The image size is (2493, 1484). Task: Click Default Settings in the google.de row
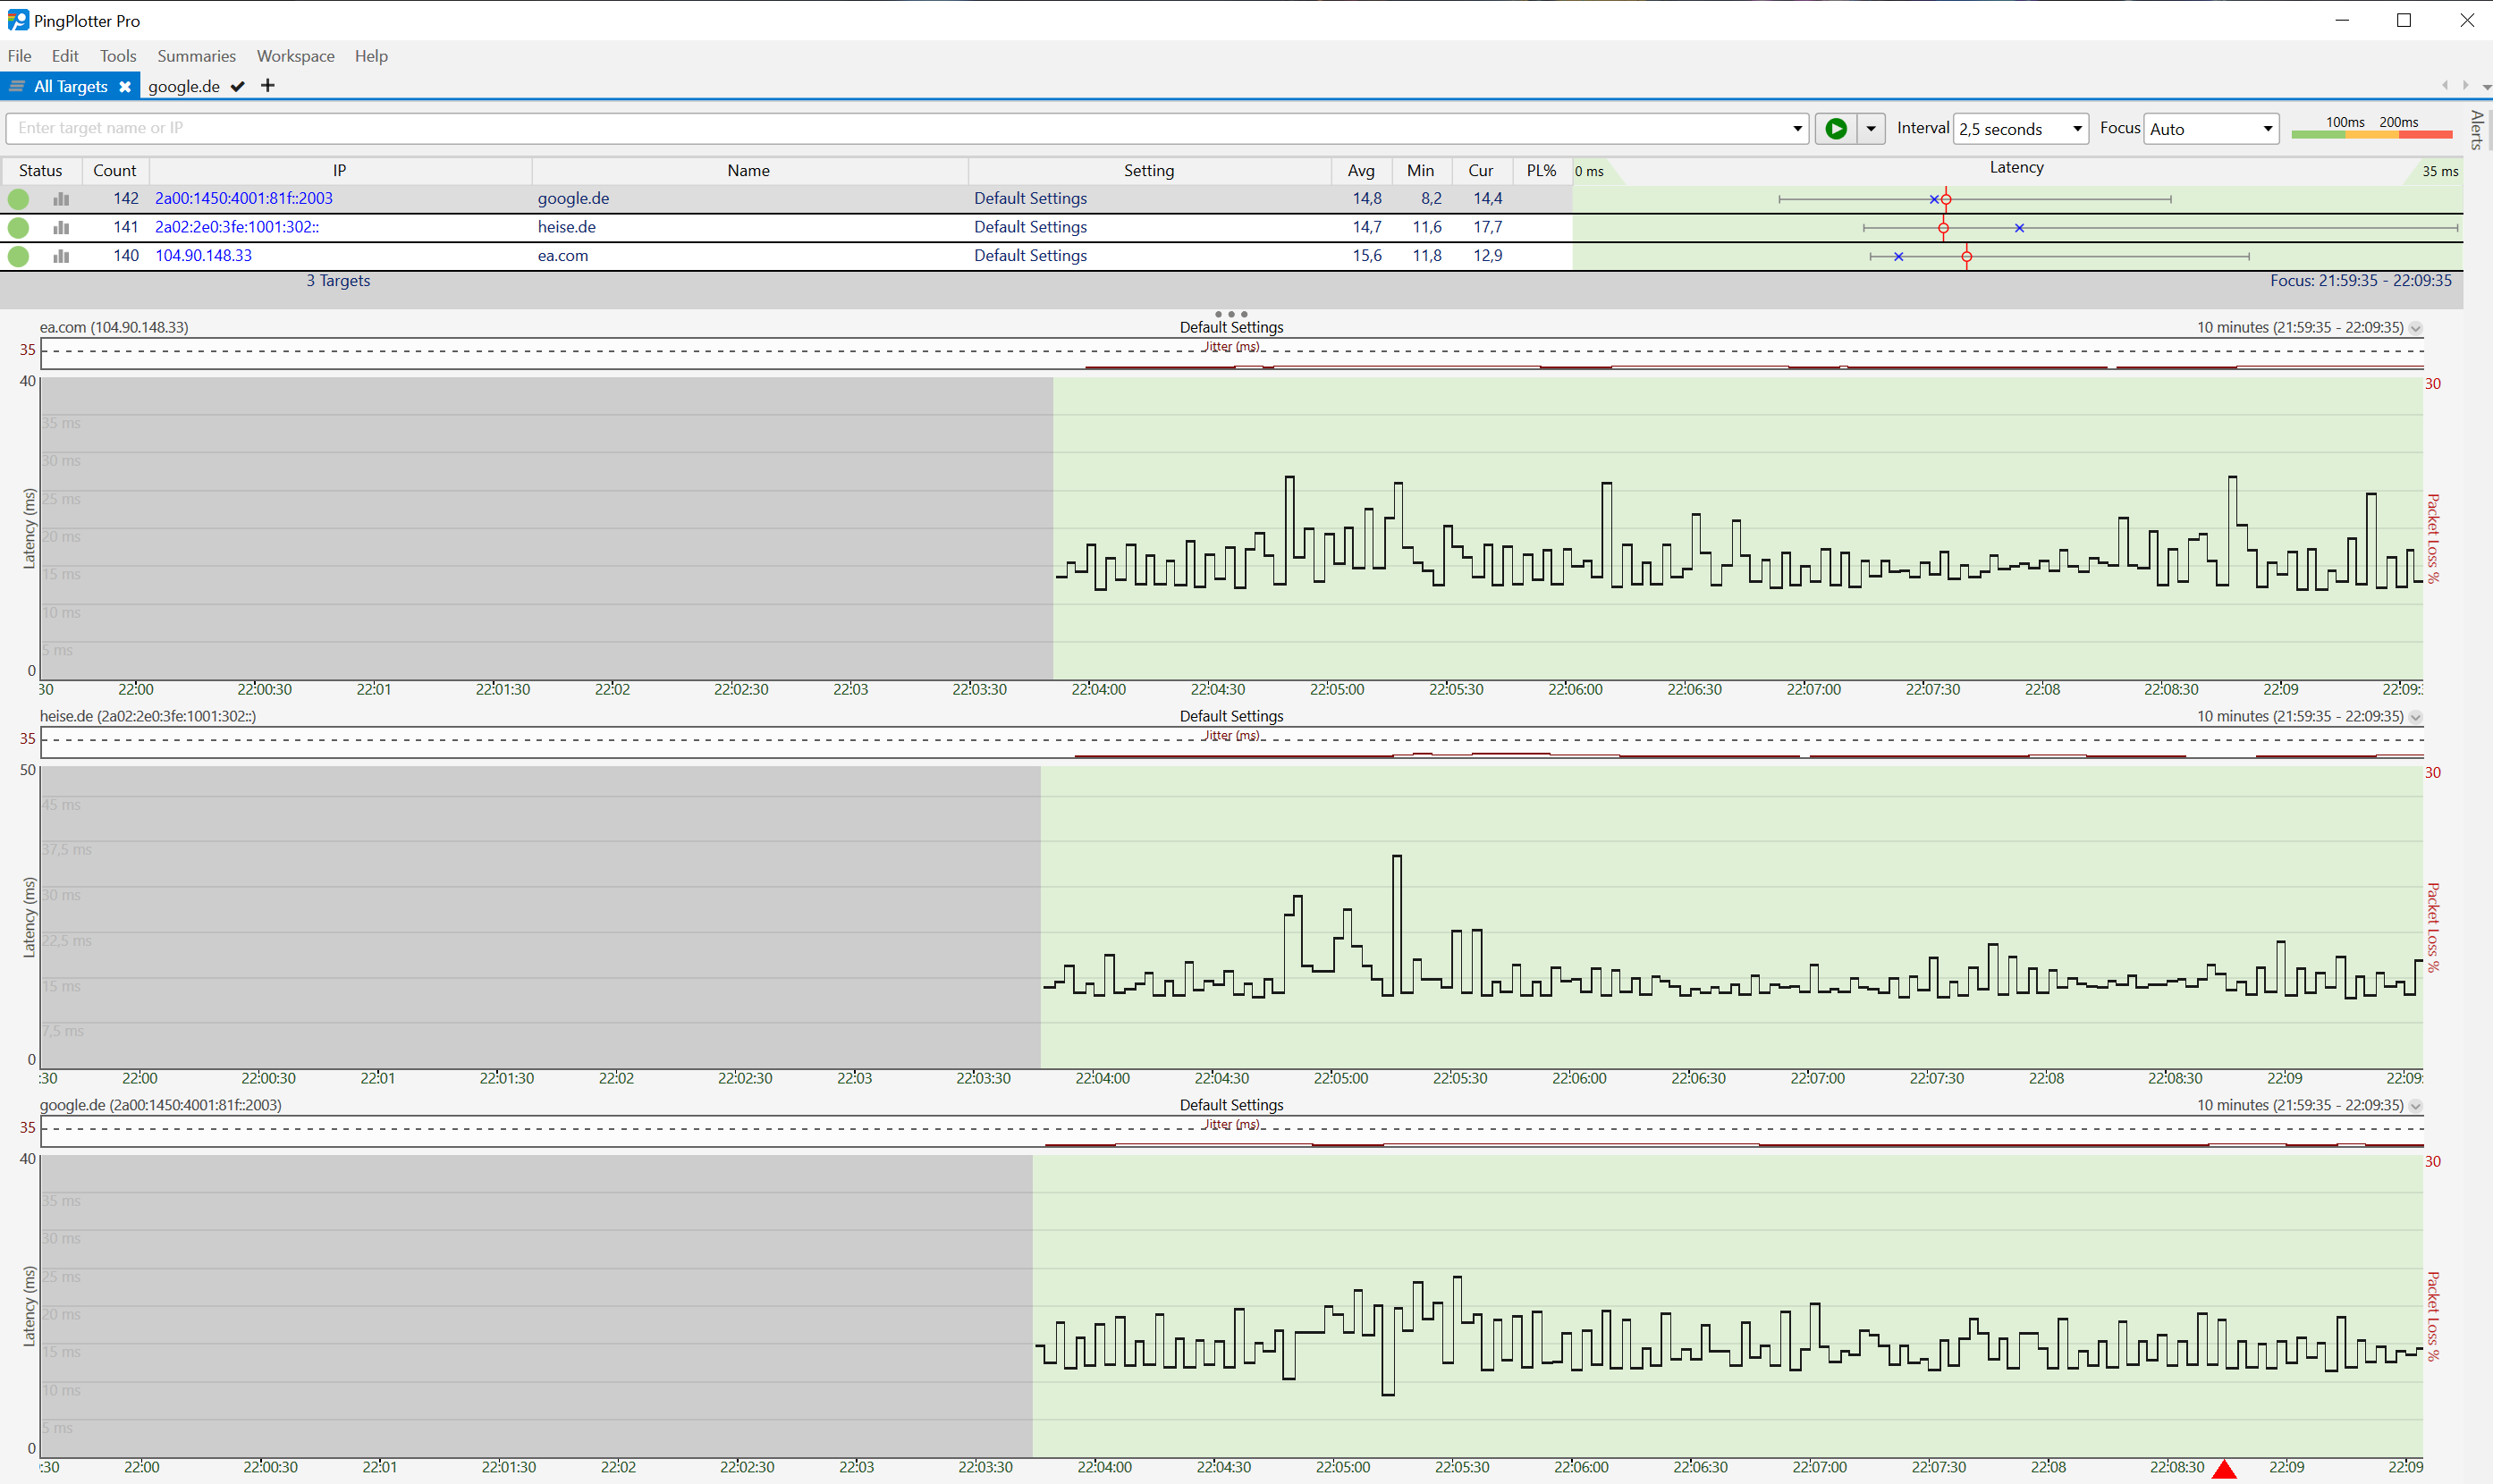point(1030,198)
